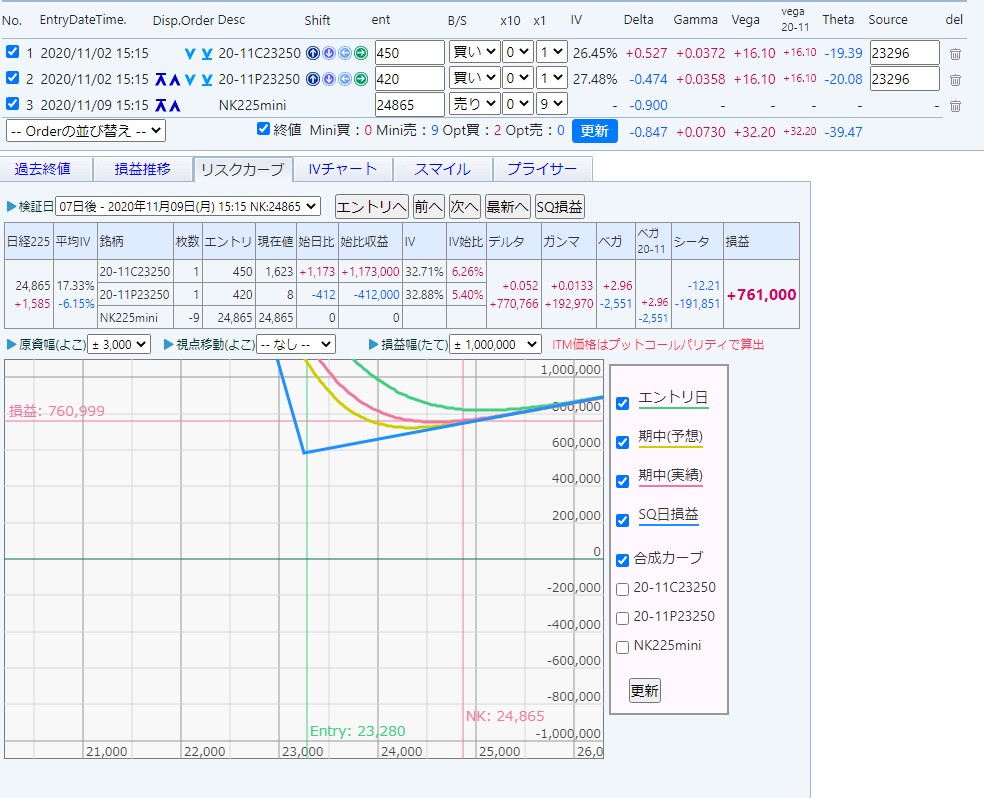This screenshot has width=984, height=798.
Task: Click the triangle marker beside 損益幅(たて)
Action: [x=374, y=344]
